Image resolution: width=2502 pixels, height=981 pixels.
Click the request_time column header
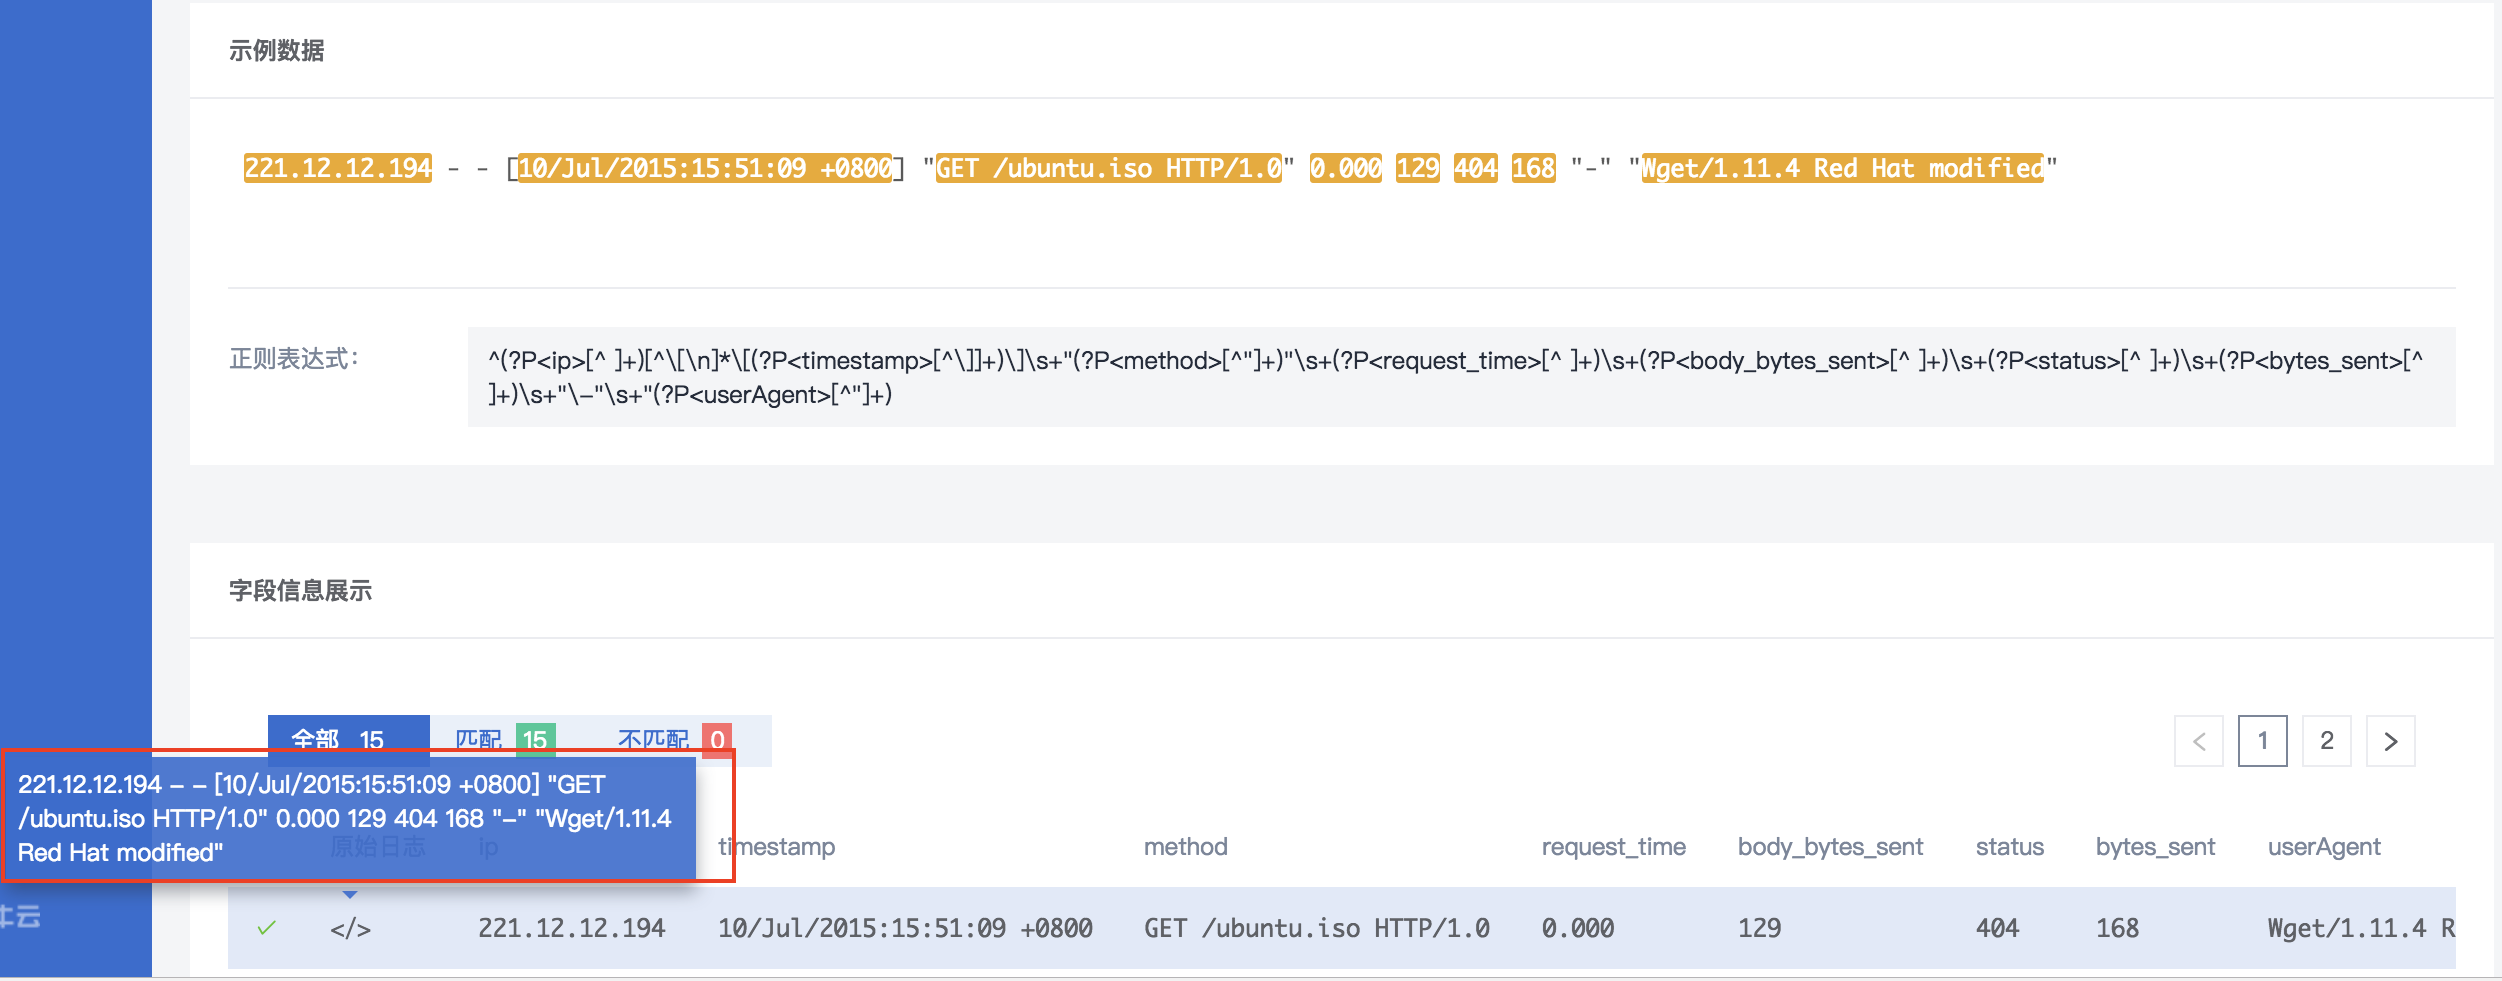click(1614, 847)
